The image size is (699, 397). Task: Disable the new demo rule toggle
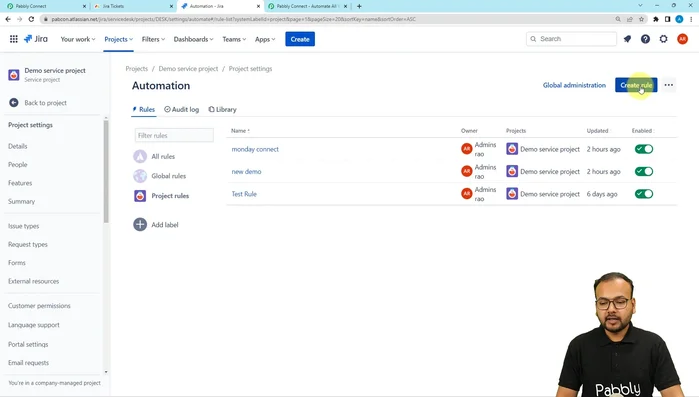644,171
